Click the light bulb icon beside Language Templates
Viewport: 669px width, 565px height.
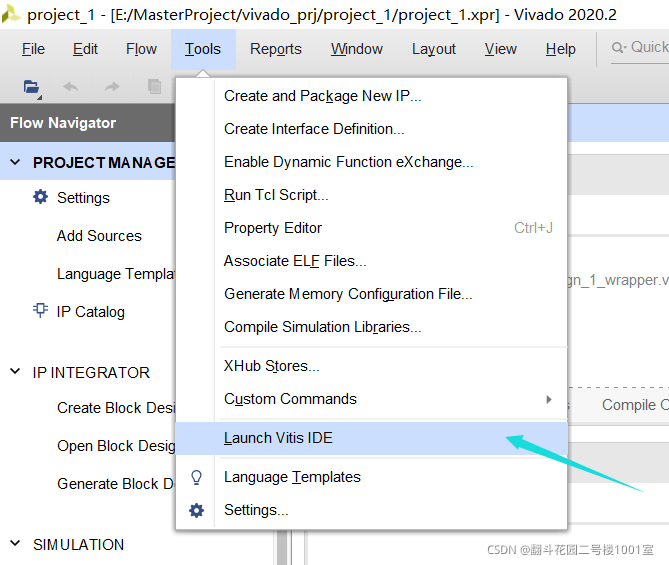point(196,477)
